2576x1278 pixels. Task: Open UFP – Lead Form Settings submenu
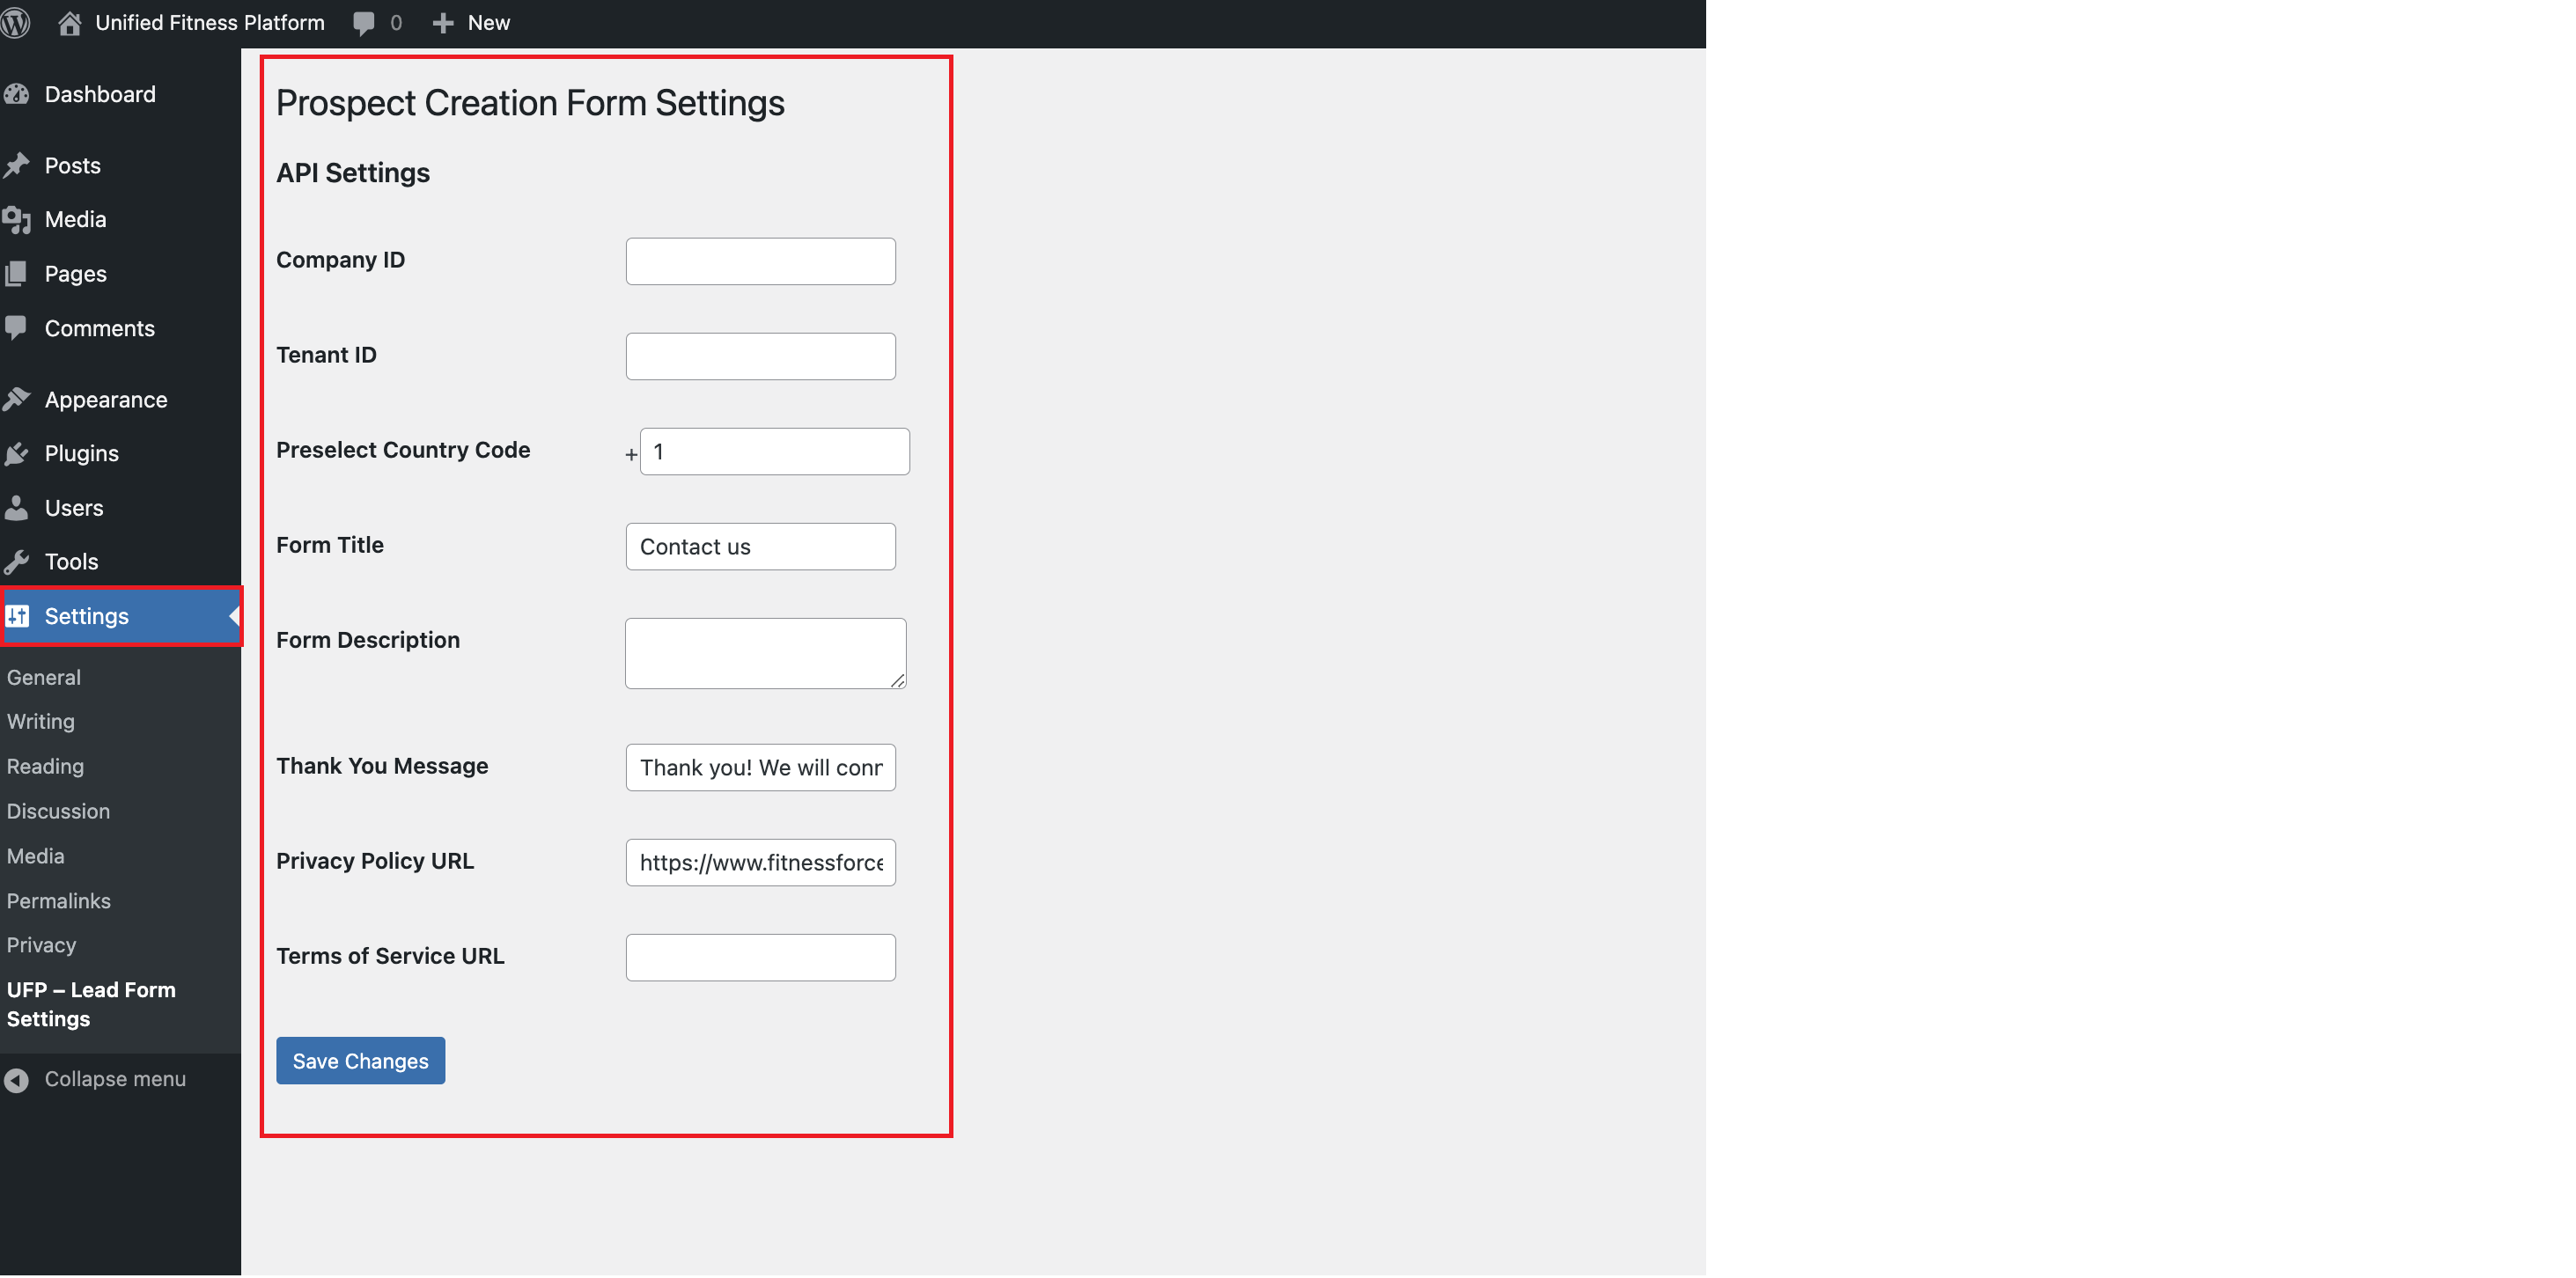tap(91, 1004)
